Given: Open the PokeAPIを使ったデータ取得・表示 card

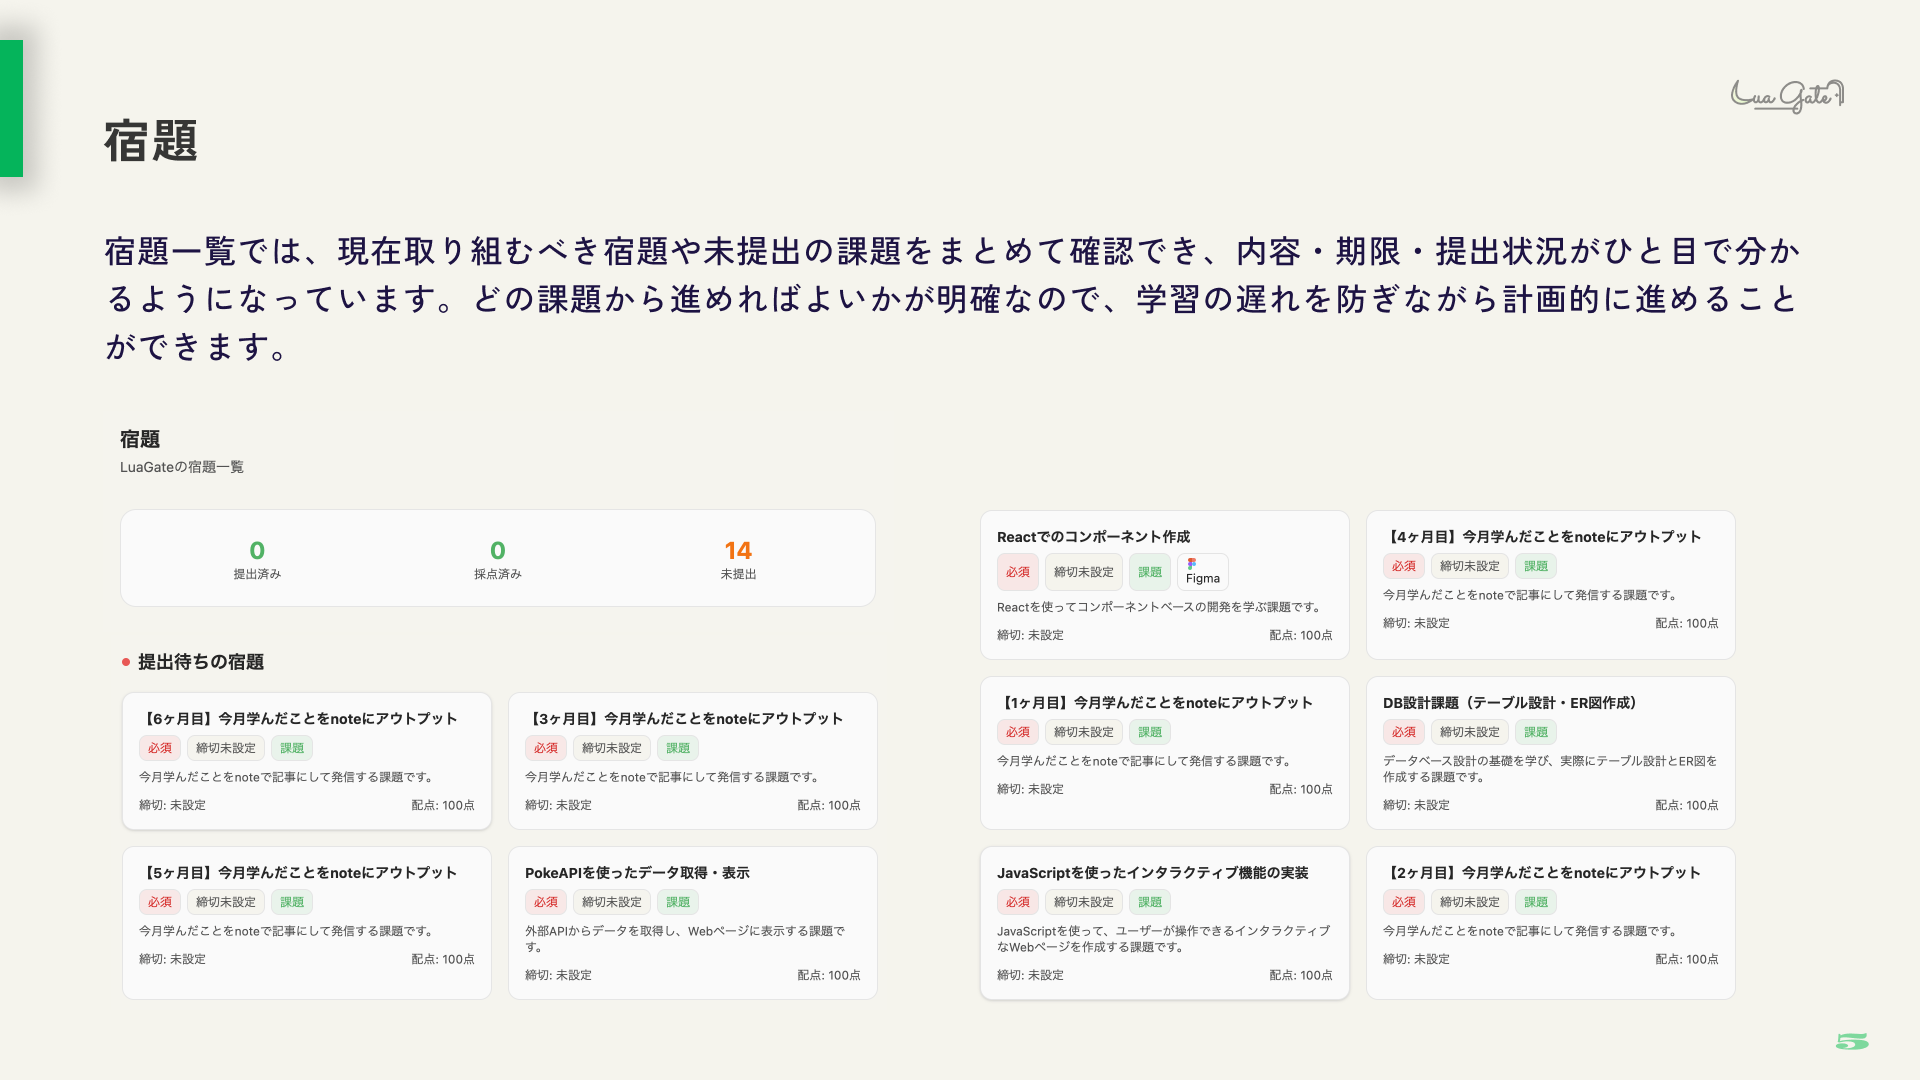Looking at the screenshot, I should coord(693,923).
